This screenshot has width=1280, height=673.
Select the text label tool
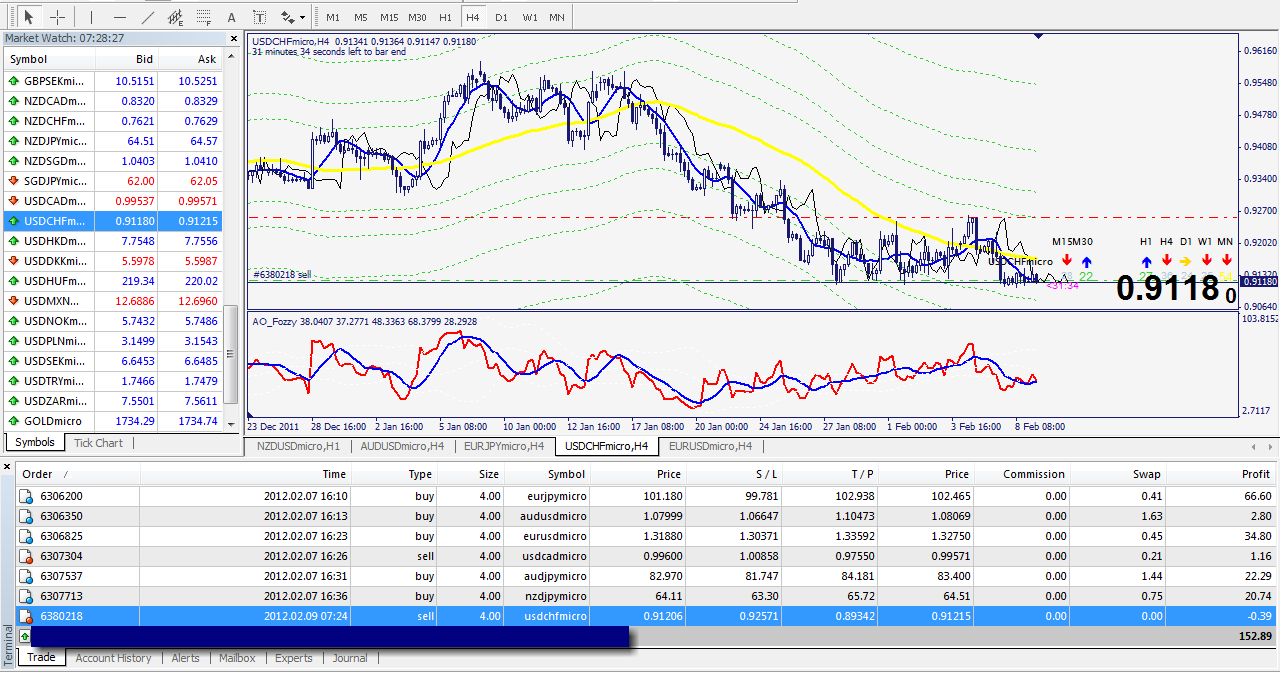(x=260, y=17)
